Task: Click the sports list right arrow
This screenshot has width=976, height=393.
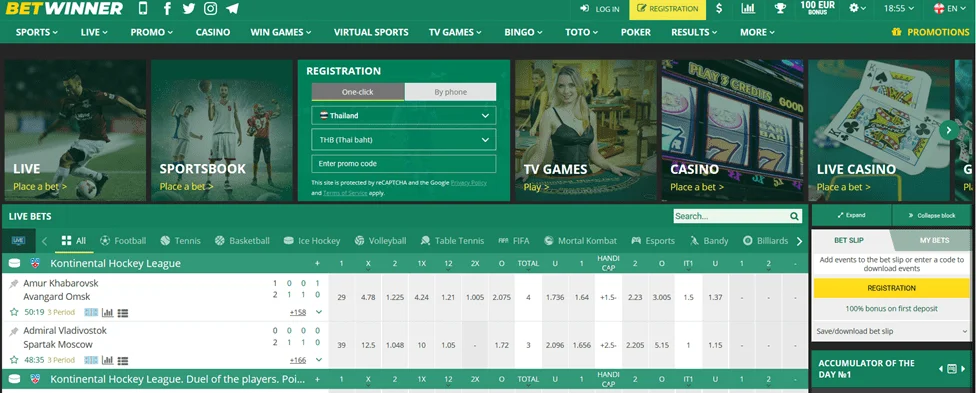Action: coord(800,241)
